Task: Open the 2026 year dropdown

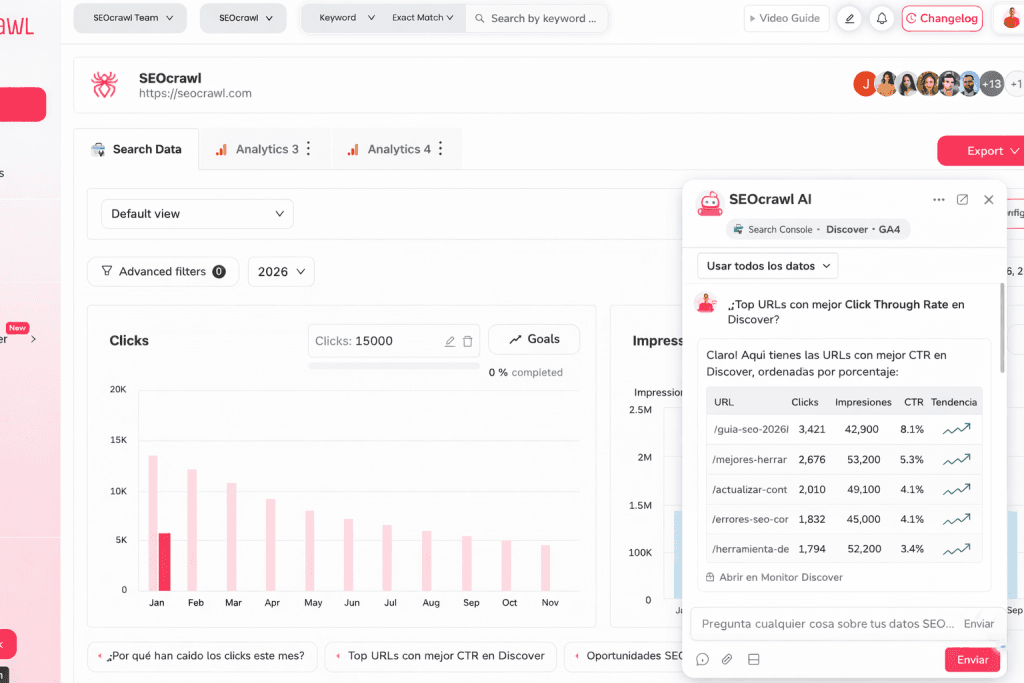Action: 281,272
